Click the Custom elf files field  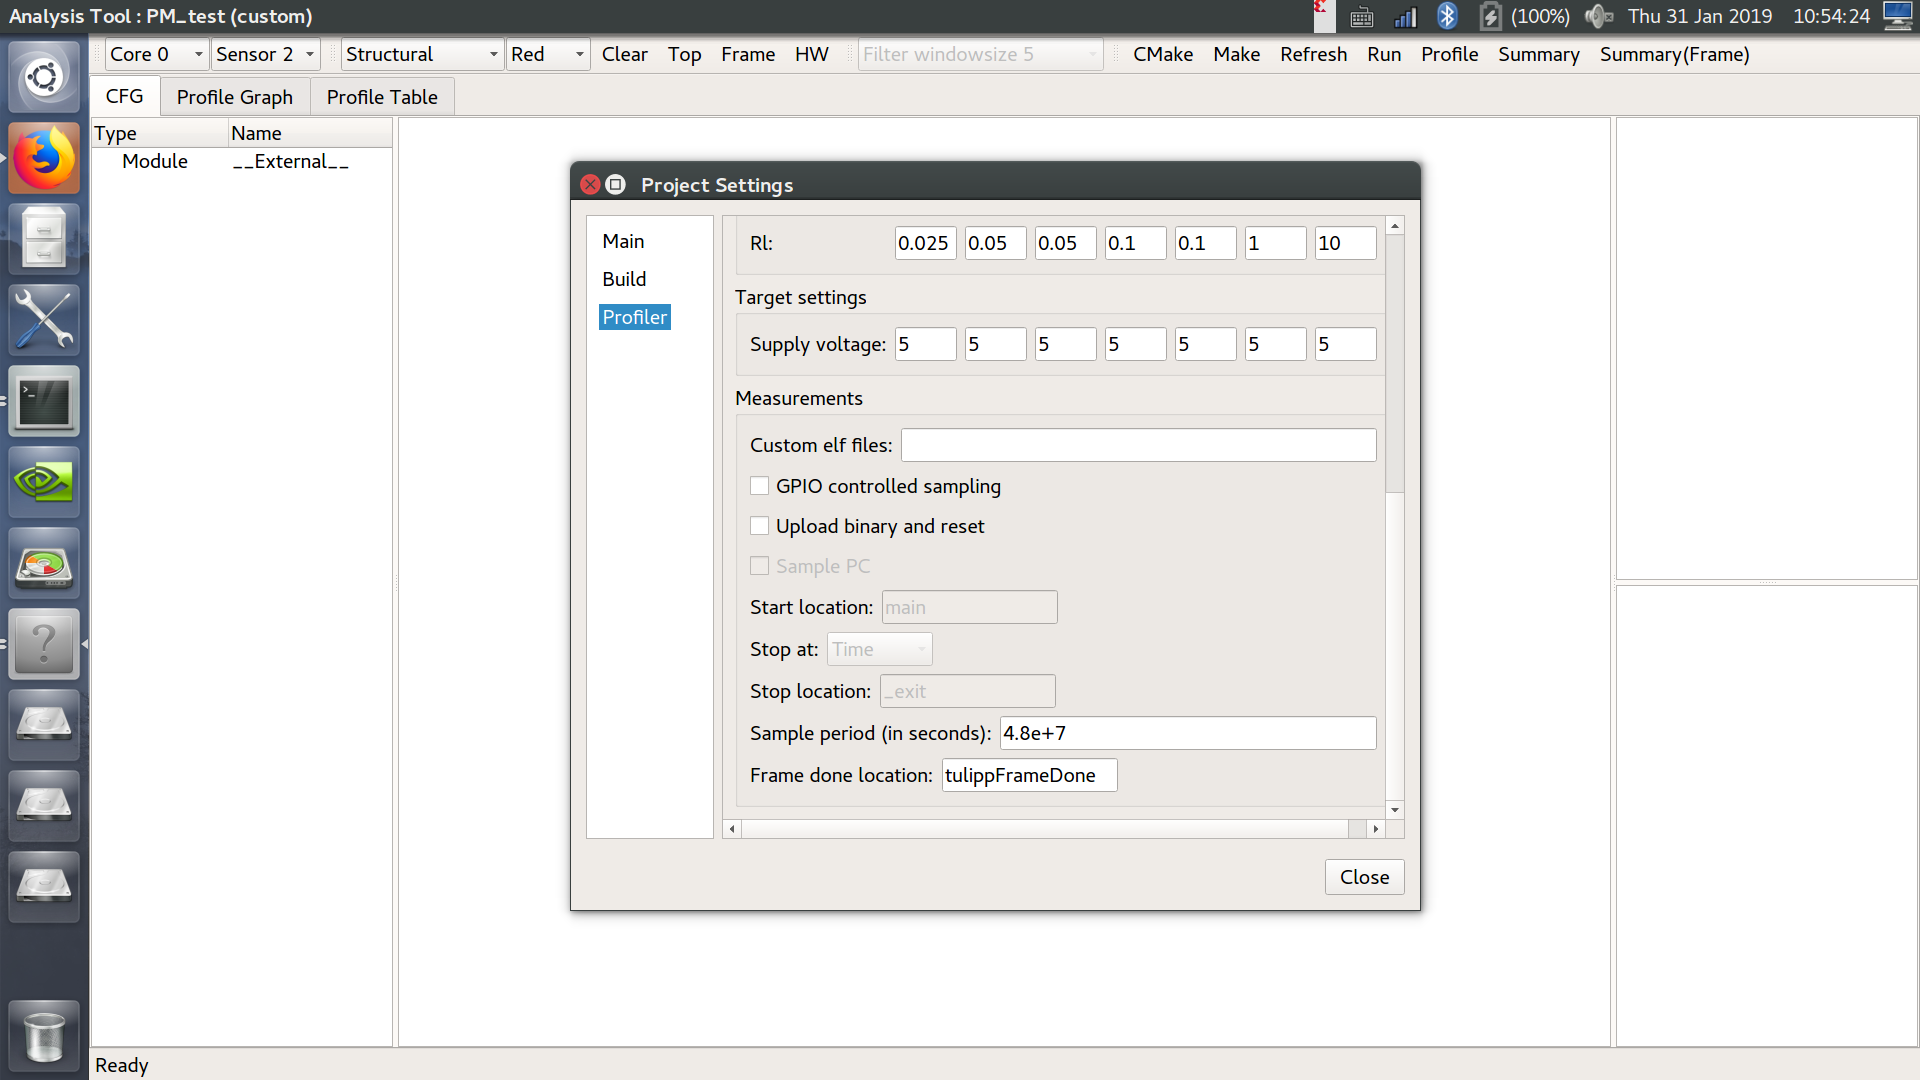point(1138,445)
